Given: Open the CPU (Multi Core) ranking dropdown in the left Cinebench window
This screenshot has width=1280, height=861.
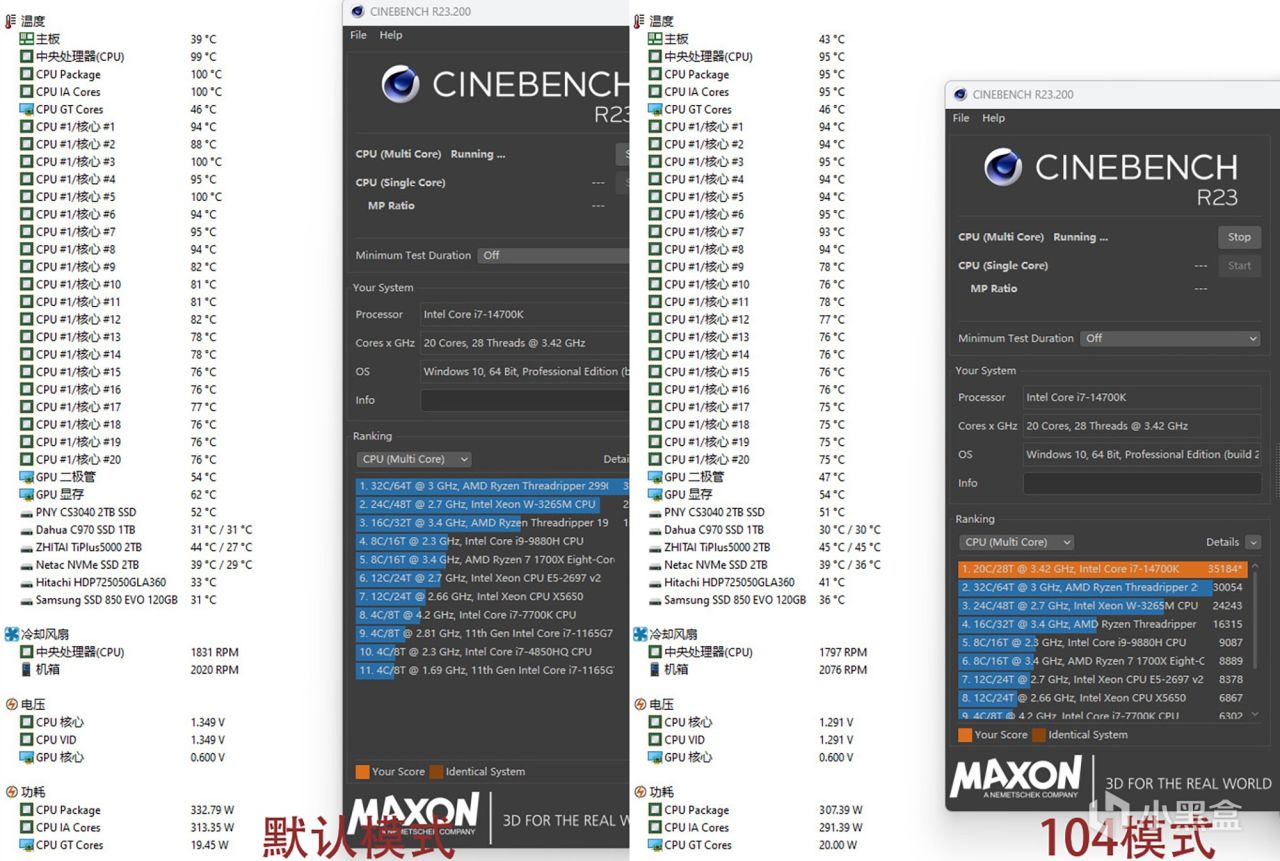Looking at the screenshot, I should click(x=414, y=459).
